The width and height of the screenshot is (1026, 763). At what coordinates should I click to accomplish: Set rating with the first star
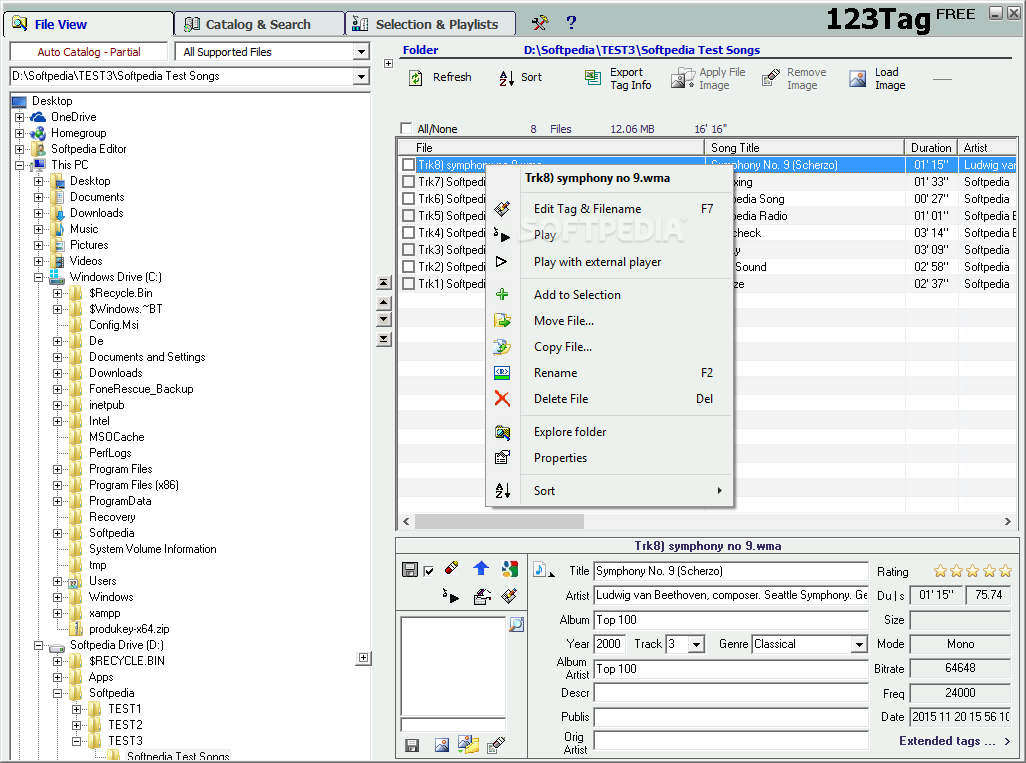coord(940,571)
